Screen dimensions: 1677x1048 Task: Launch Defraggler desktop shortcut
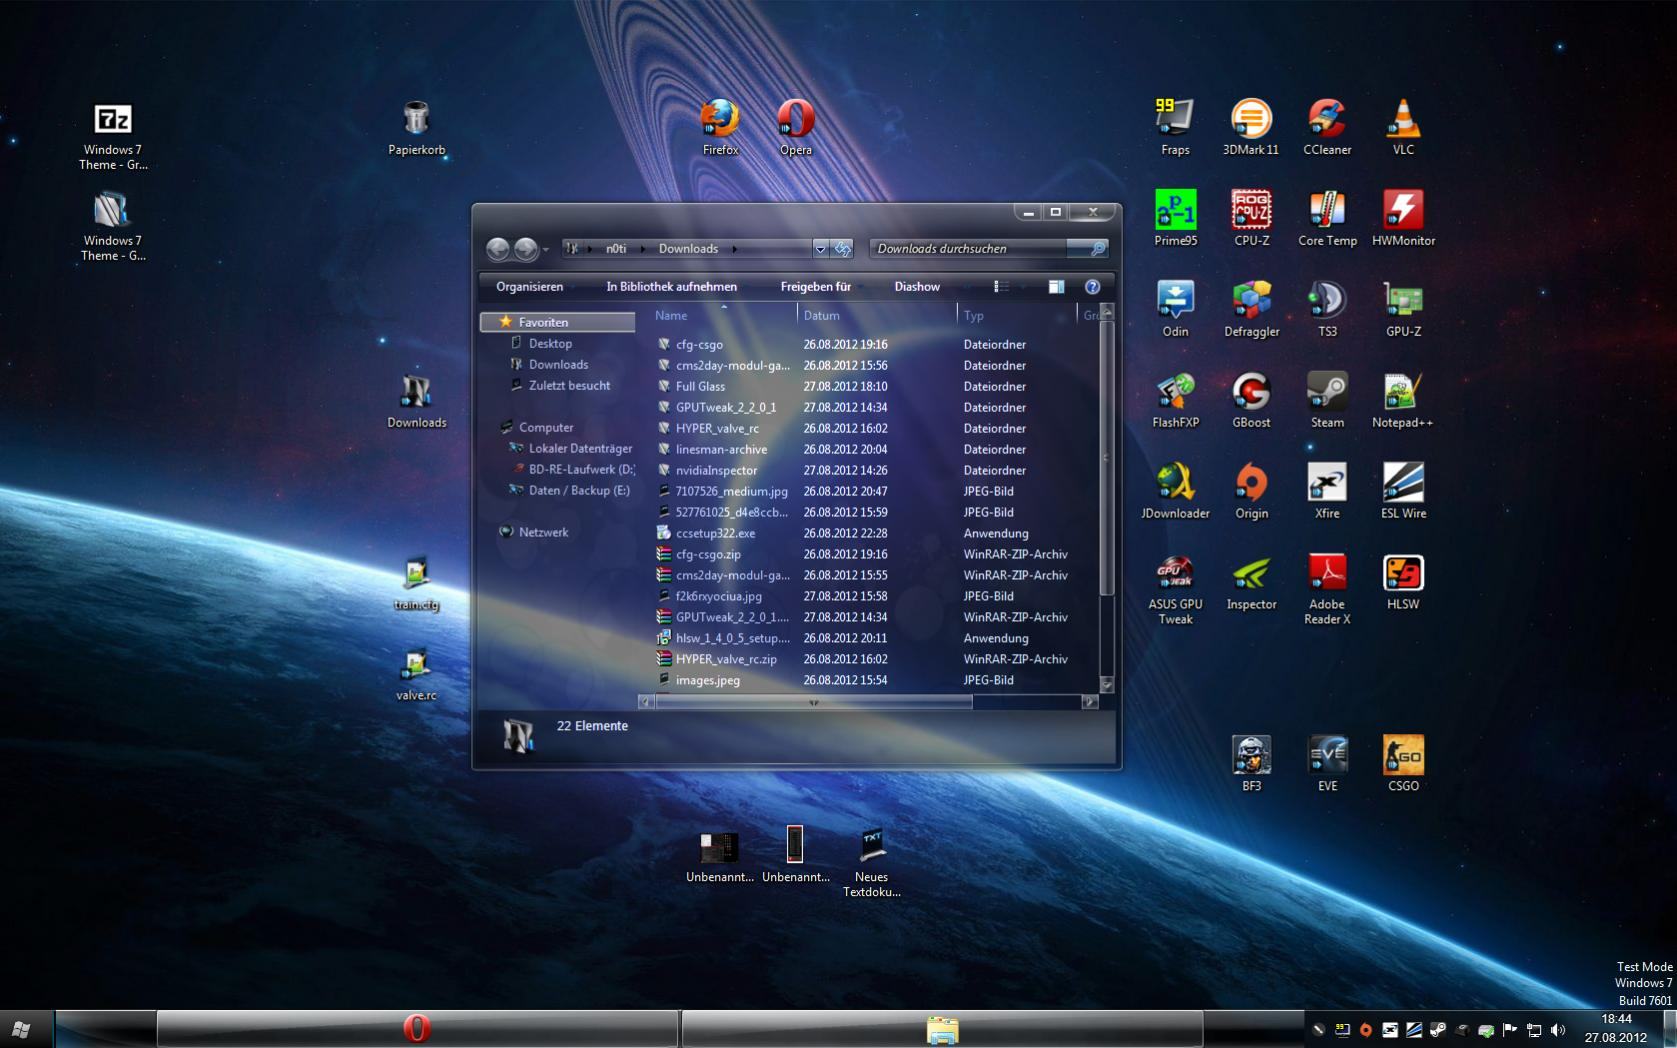[1251, 309]
